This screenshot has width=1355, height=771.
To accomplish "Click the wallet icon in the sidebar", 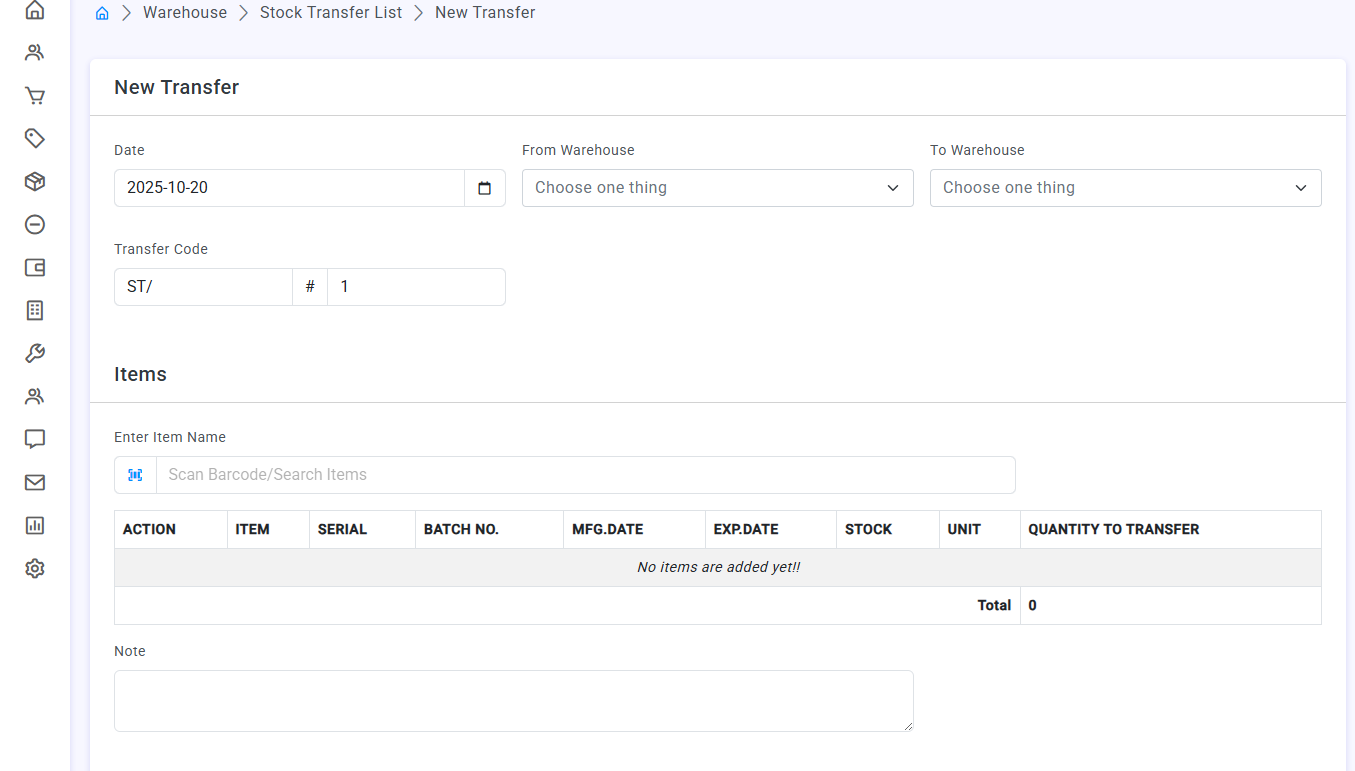I will [x=35, y=267].
